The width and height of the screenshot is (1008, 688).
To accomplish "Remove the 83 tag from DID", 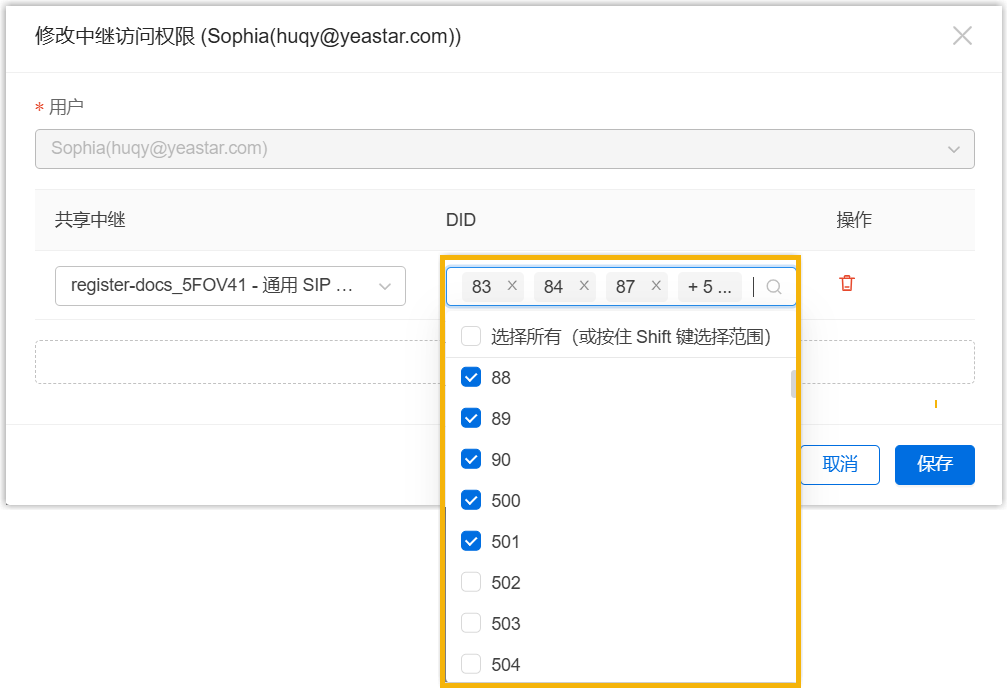I will [x=512, y=286].
